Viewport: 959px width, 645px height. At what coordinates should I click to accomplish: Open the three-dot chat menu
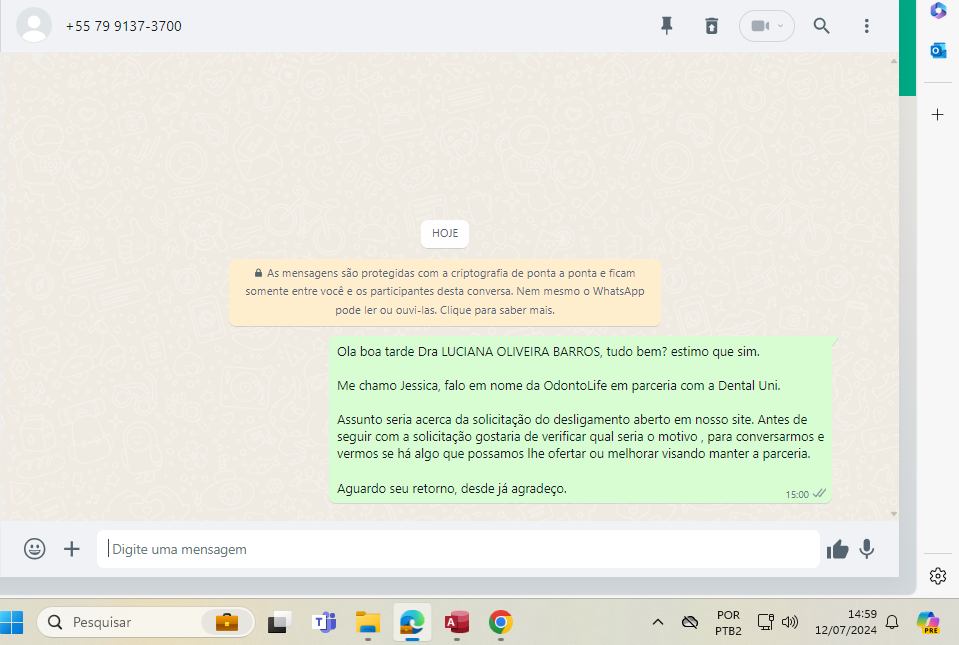pos(867,26)
